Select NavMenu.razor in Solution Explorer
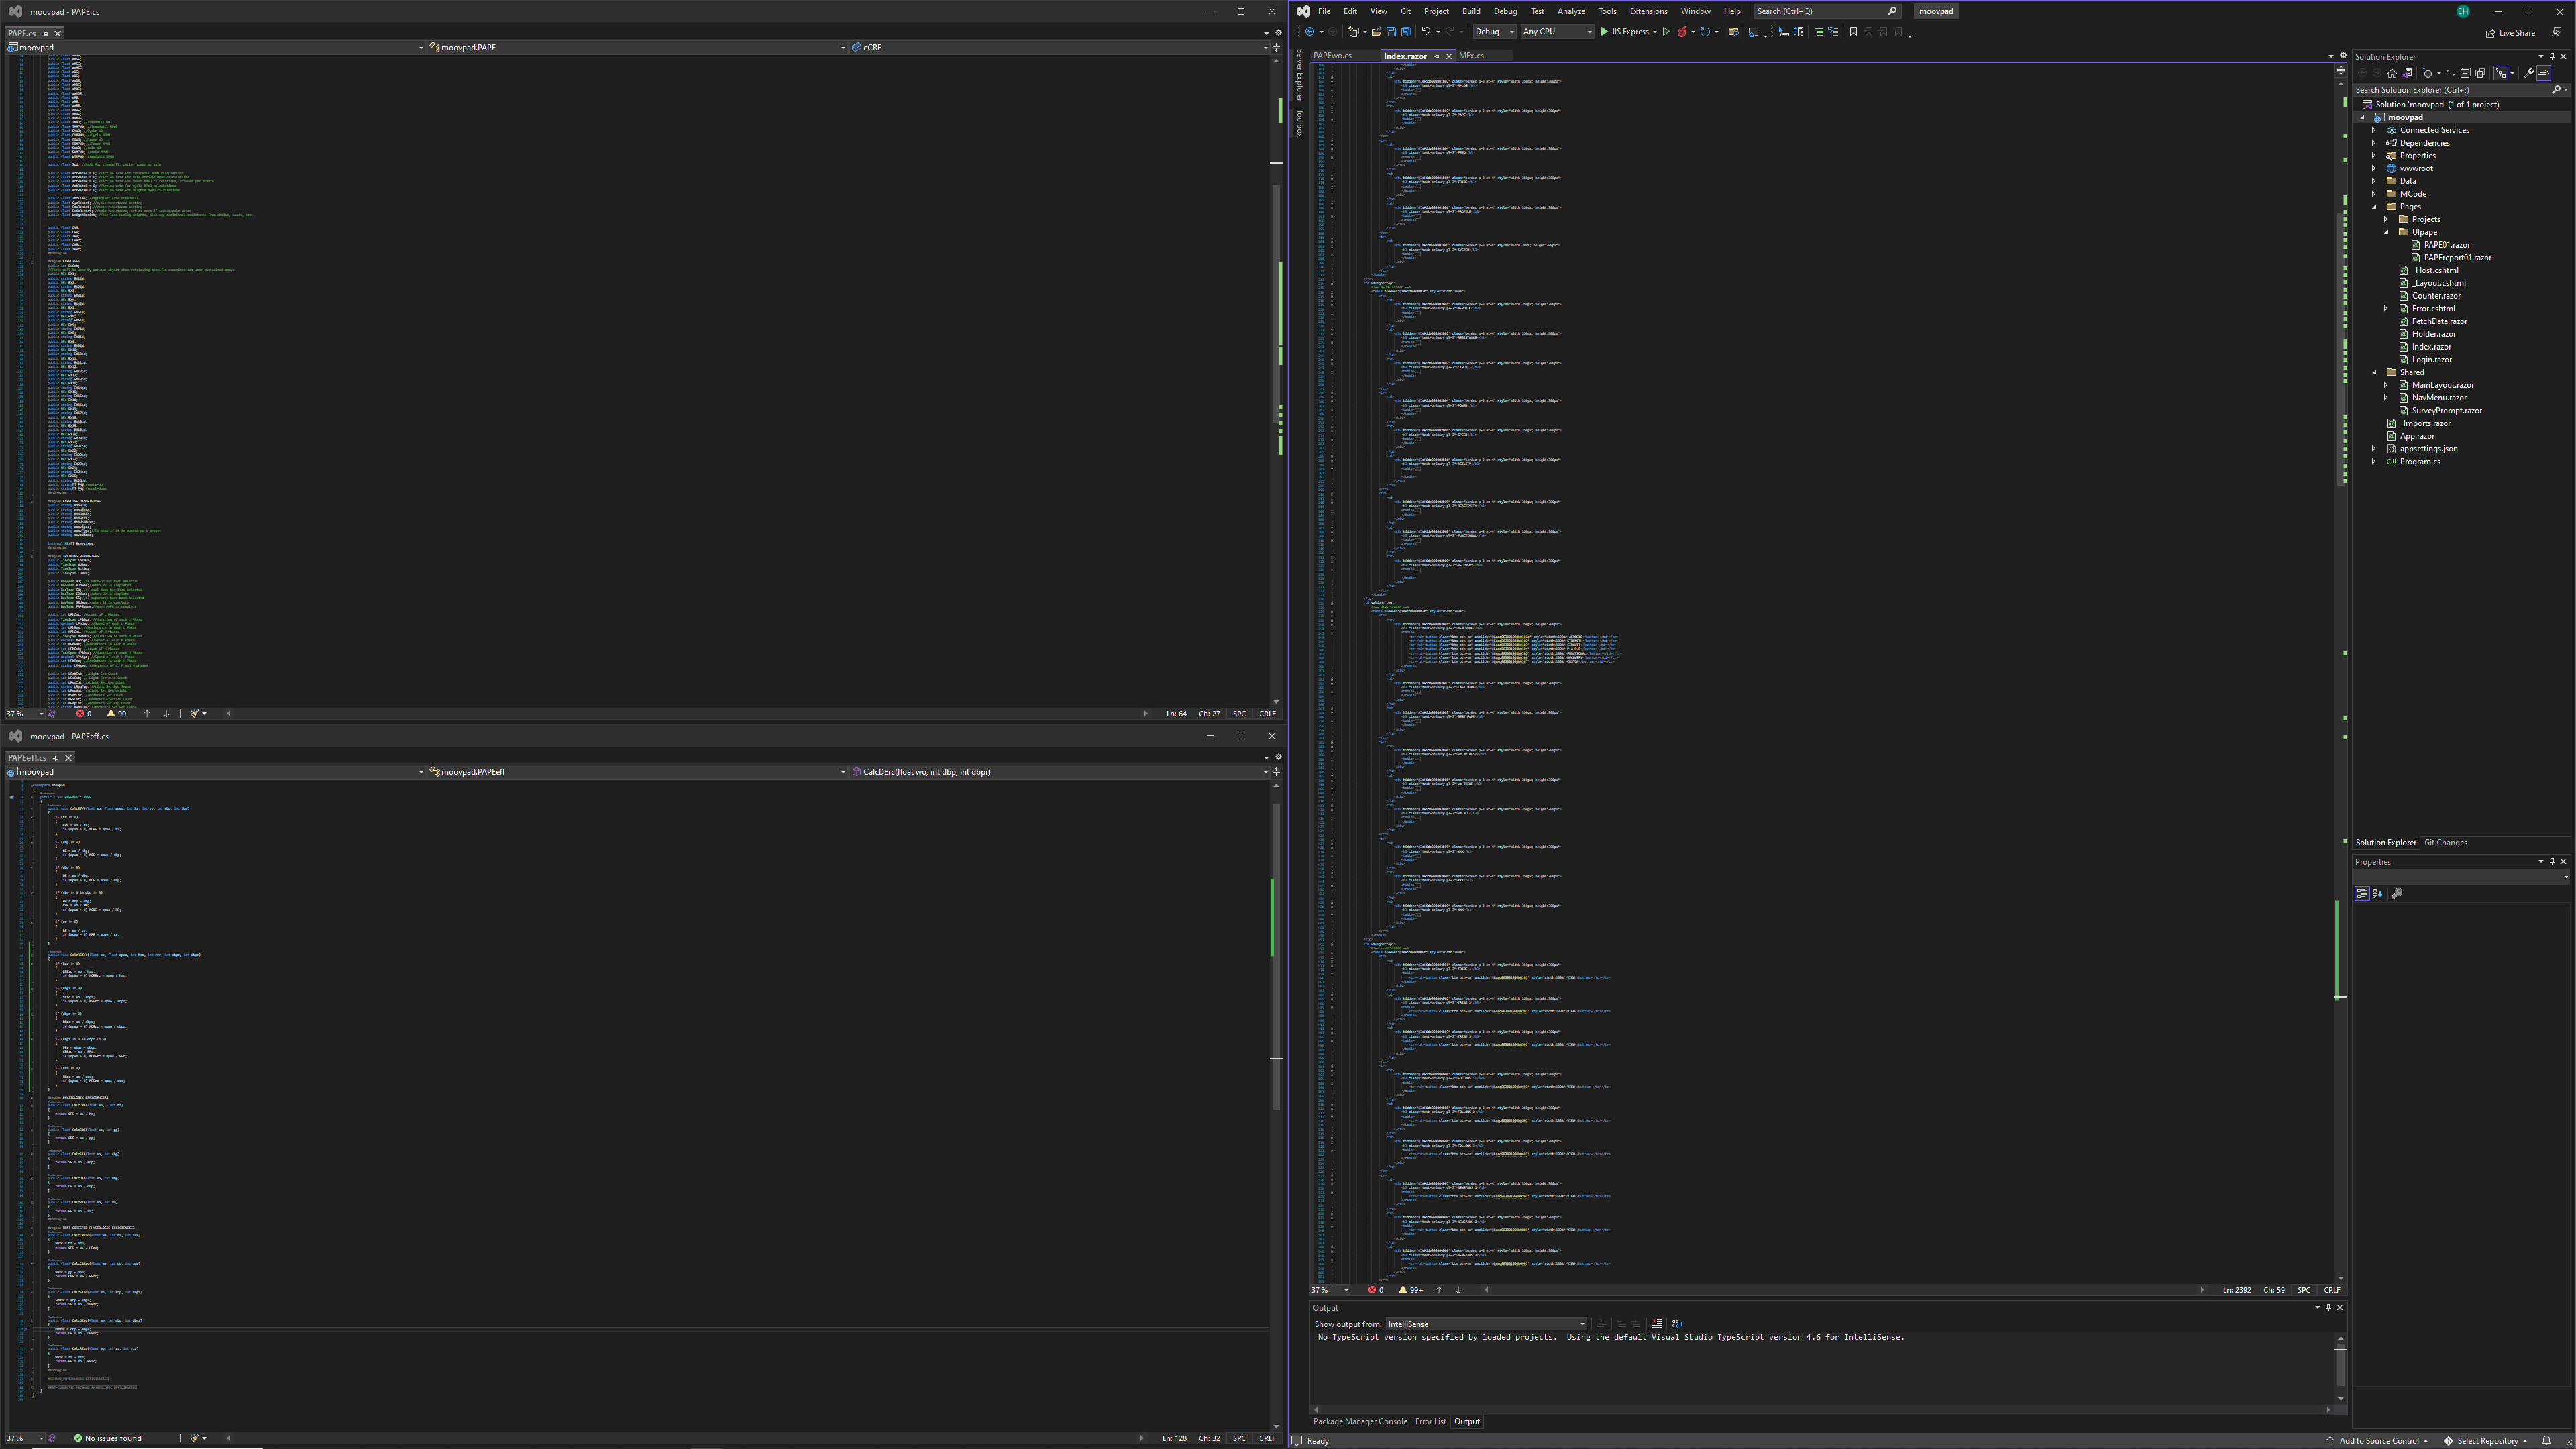Viewport: 2576px width, 1449px height. tap(2438, 398)
